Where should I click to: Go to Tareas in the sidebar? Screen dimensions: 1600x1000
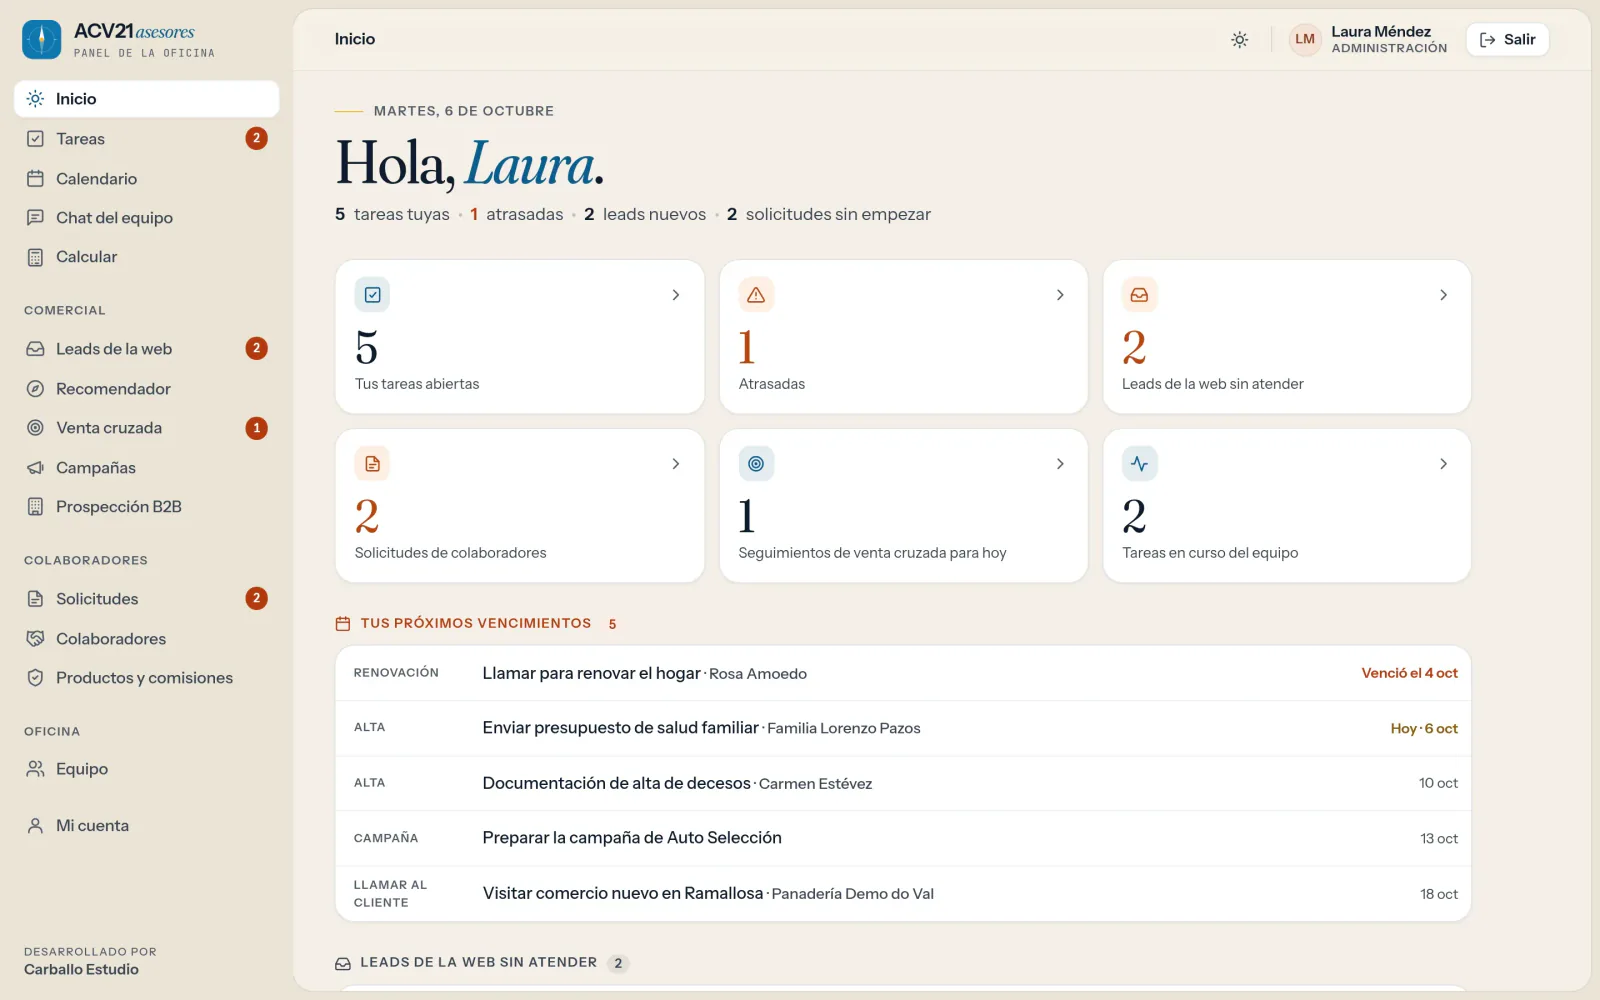[147, 139]
